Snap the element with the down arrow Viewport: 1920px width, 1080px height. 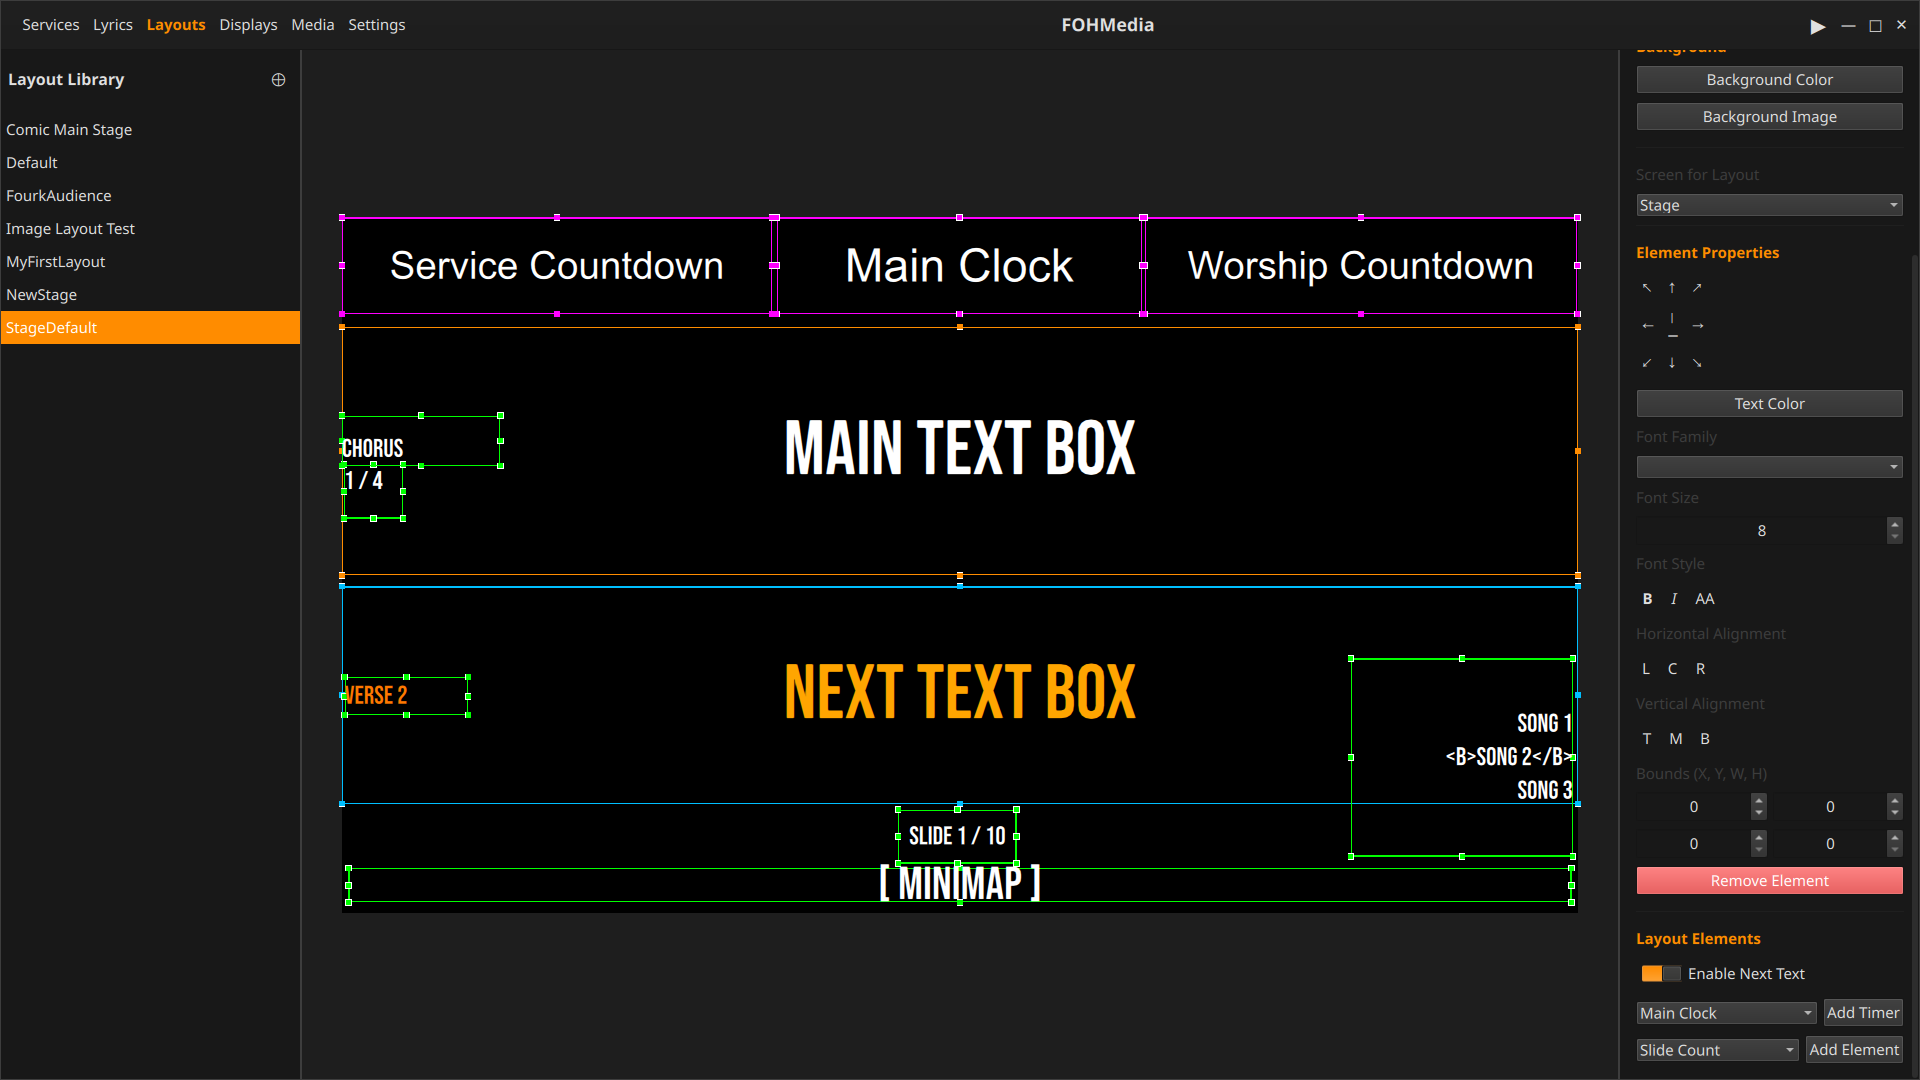pyautogui.click(x=1672, y=363)
